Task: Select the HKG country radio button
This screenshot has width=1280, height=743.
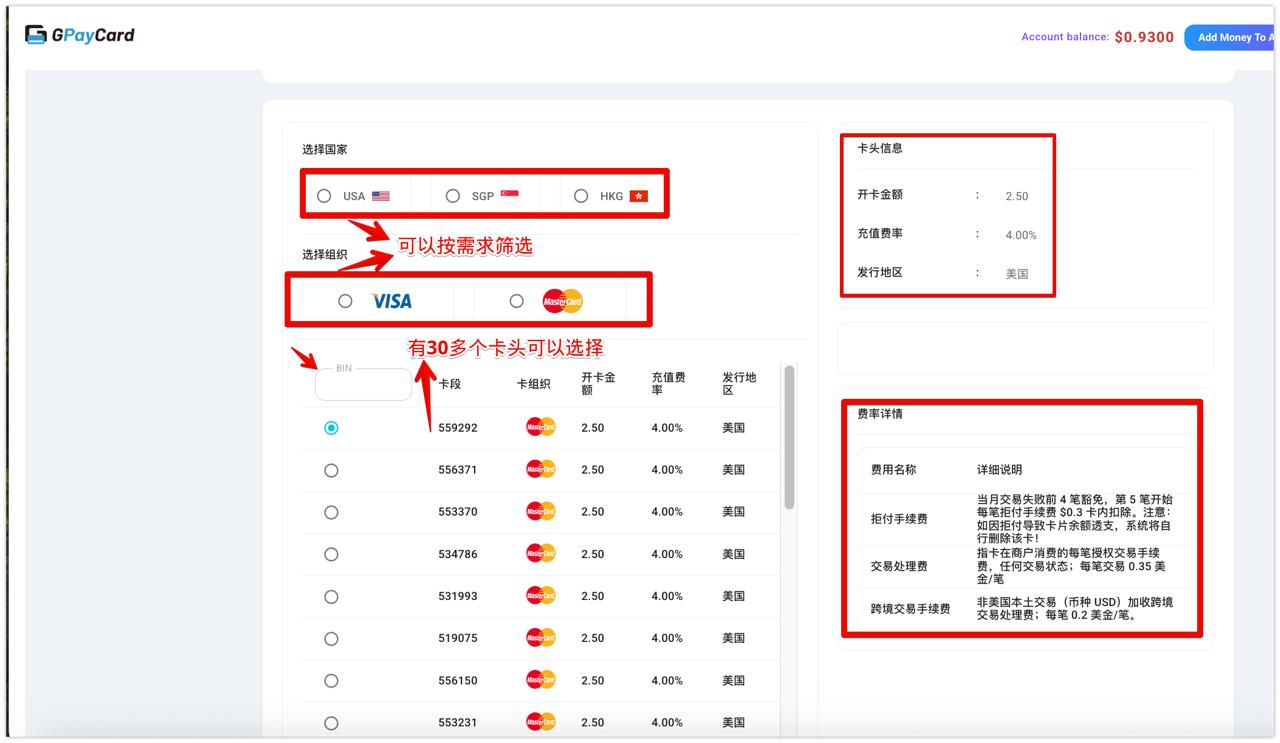Action: (581, 196)
